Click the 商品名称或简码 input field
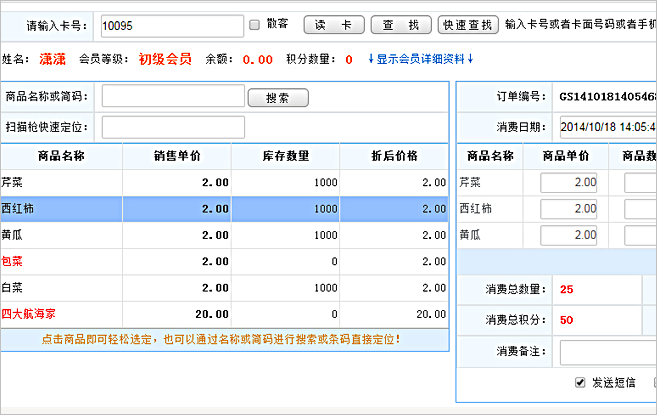 (173, 96)
